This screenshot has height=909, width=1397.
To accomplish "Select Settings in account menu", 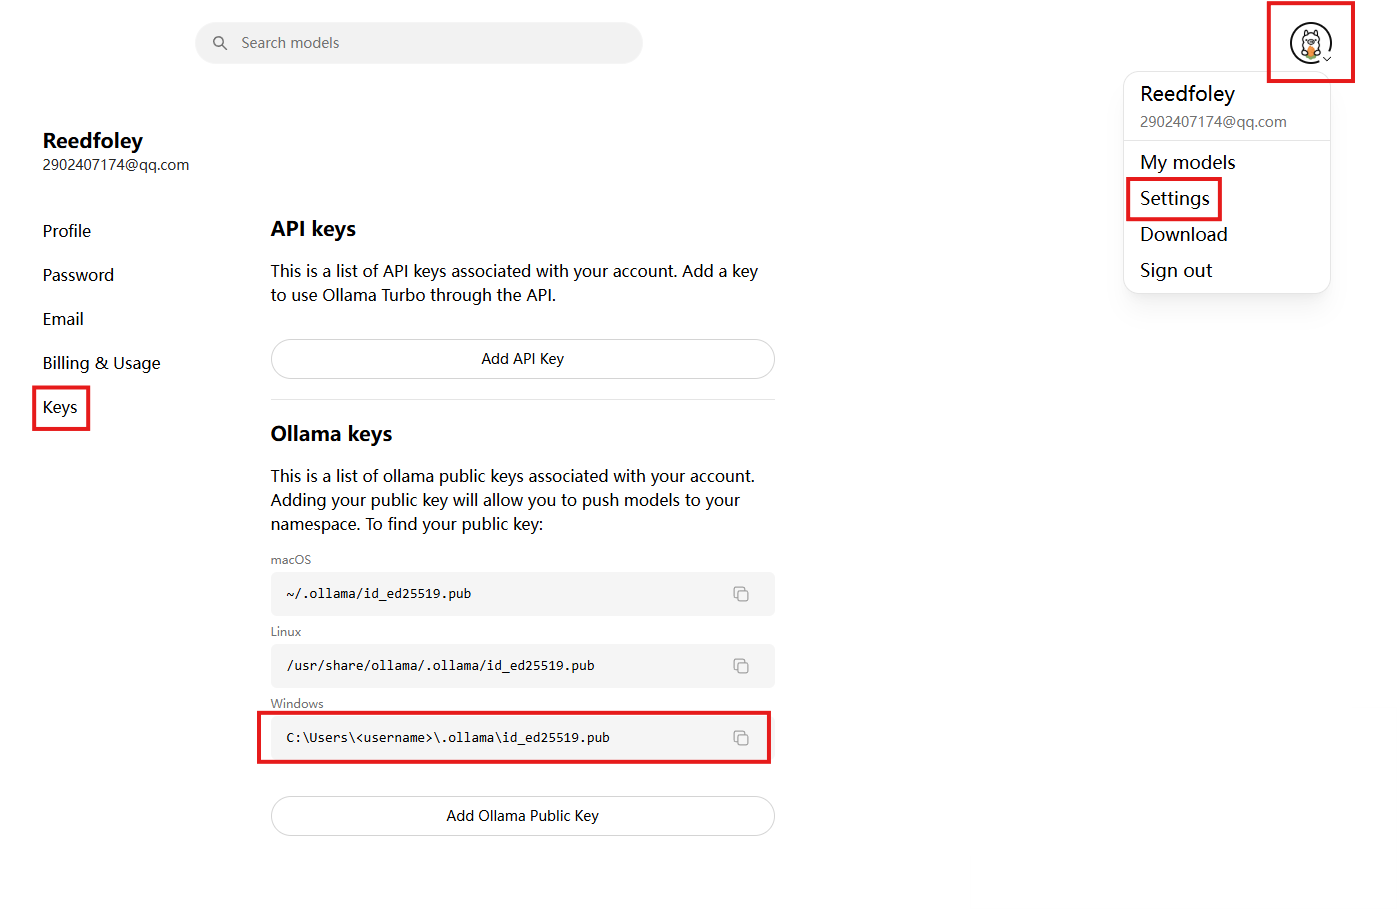I will (x=1175, y=198).
